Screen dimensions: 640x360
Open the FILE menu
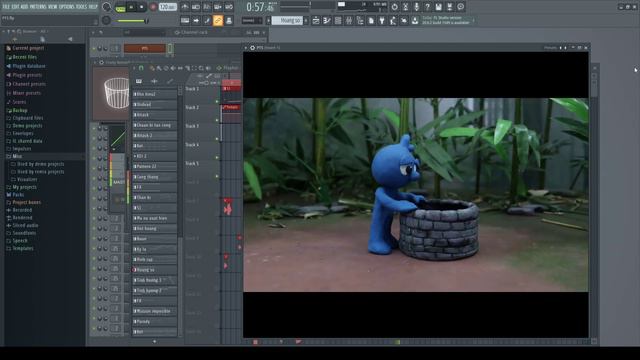[6, 7]
